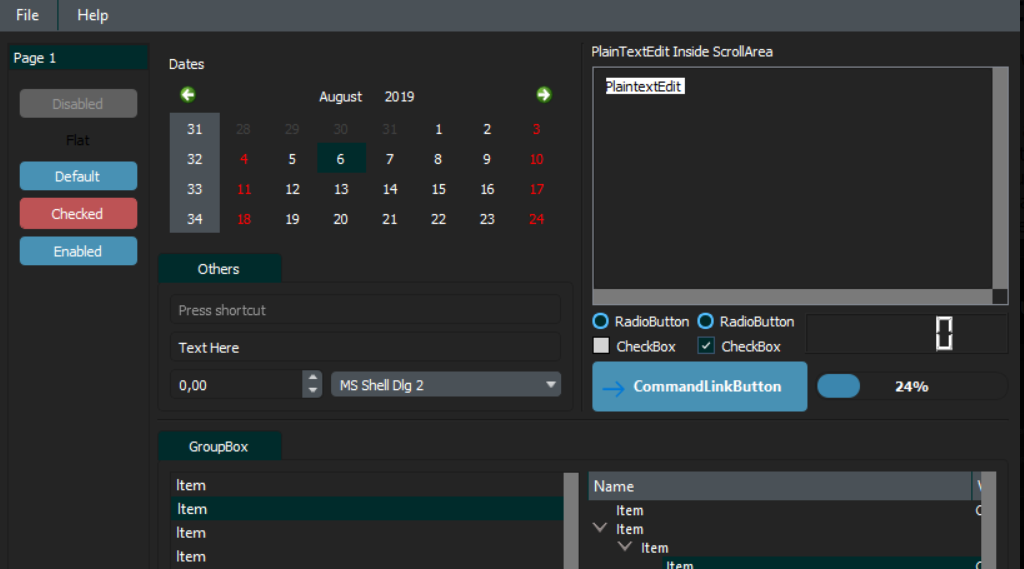Select August 9 in the calendar
This screenshot has width=1024, height=569.
click(487, 159)
